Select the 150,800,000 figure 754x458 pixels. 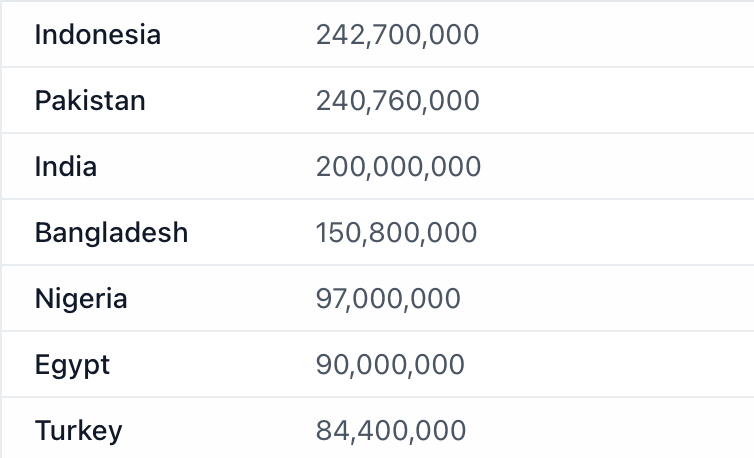coord(396,233)
